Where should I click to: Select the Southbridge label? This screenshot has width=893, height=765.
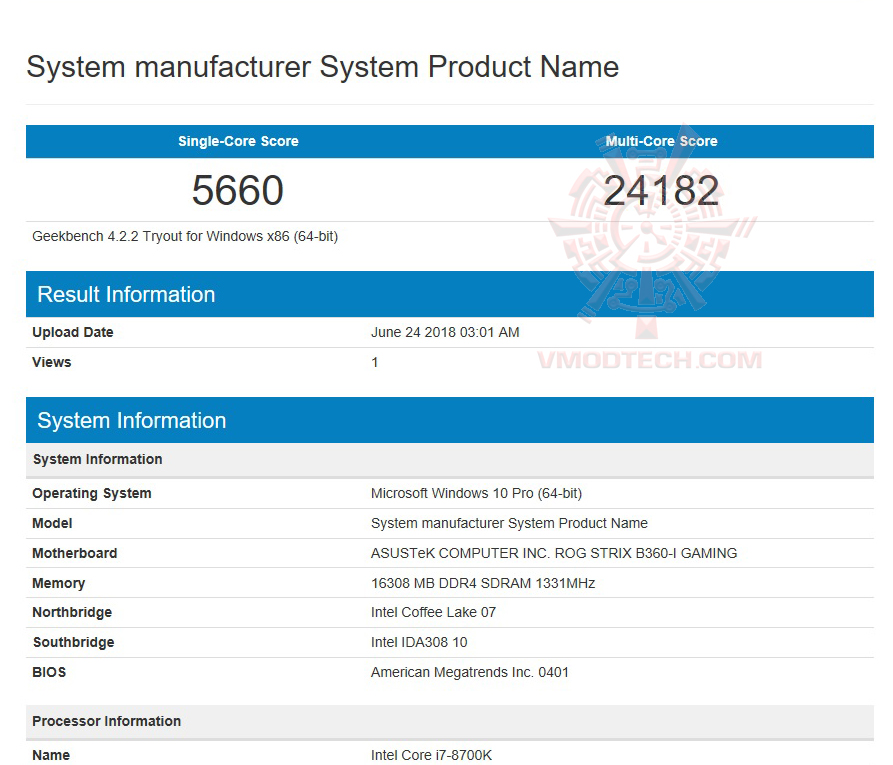73,643
